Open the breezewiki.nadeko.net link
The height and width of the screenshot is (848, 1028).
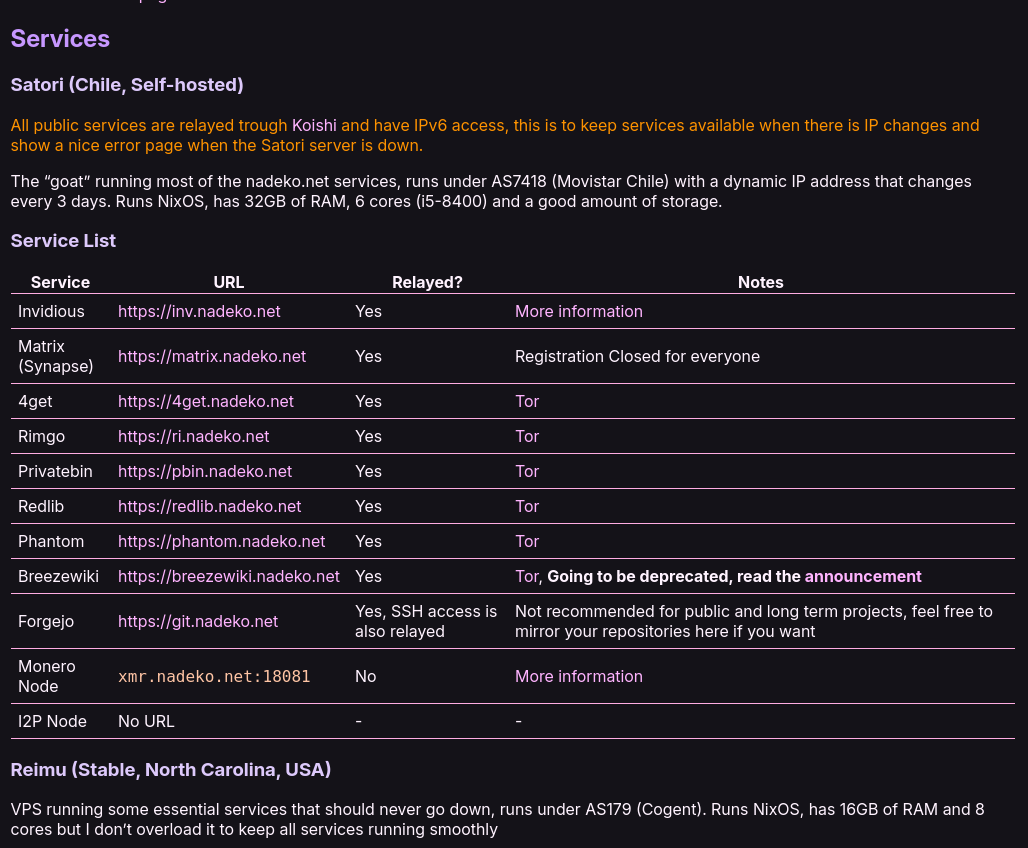tap(229, 576)
